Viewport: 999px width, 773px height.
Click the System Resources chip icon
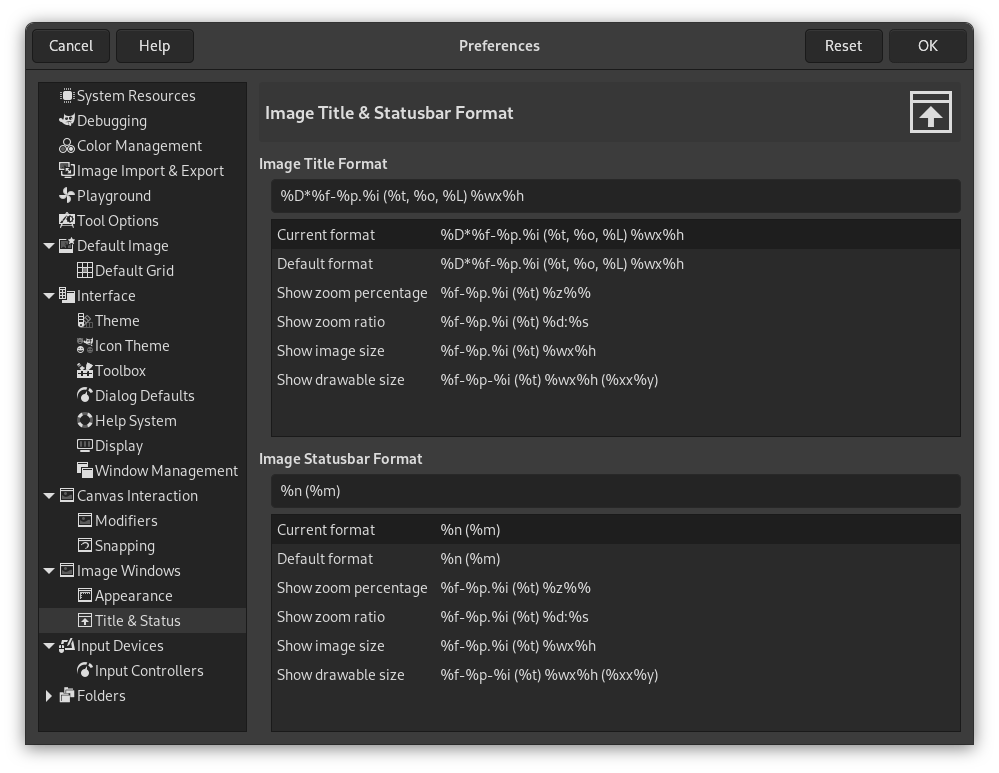coord(66,95)
